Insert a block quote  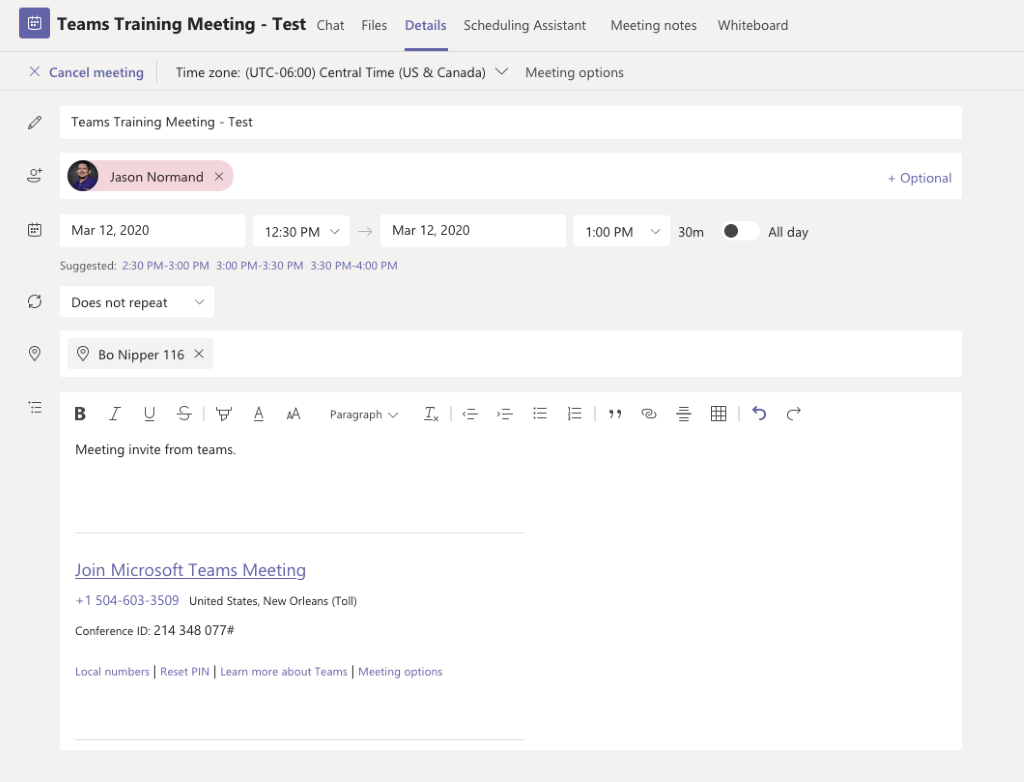click(x=615, y=414)
